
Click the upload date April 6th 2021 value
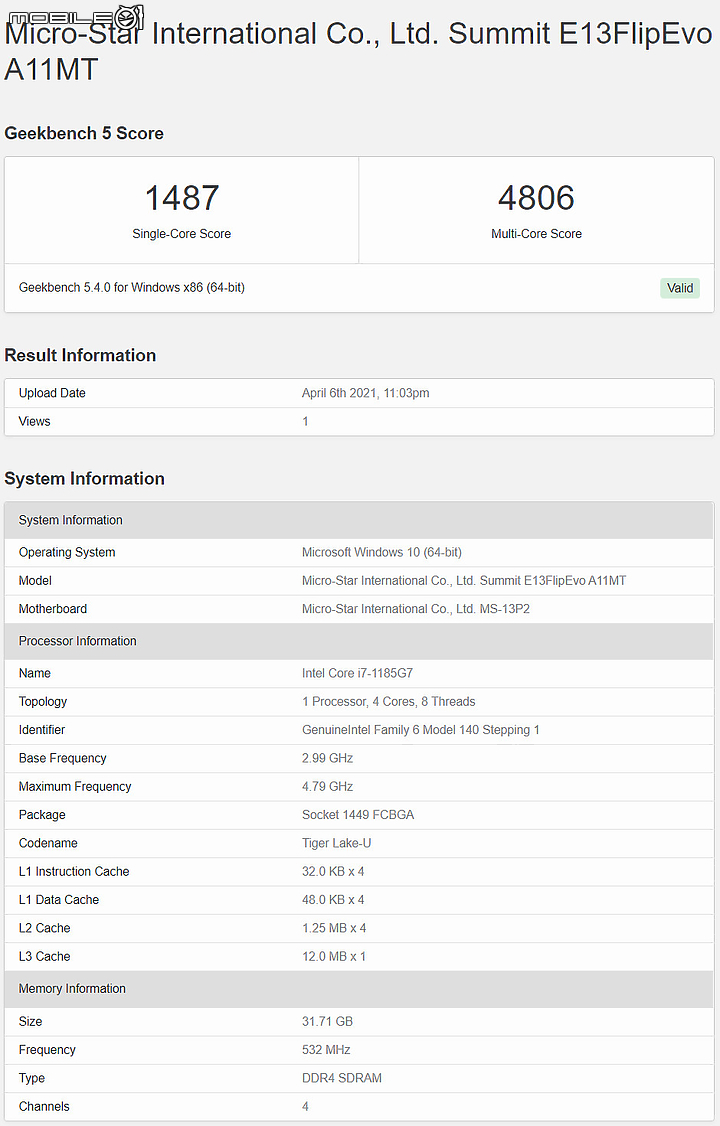[x=365, y=393]
